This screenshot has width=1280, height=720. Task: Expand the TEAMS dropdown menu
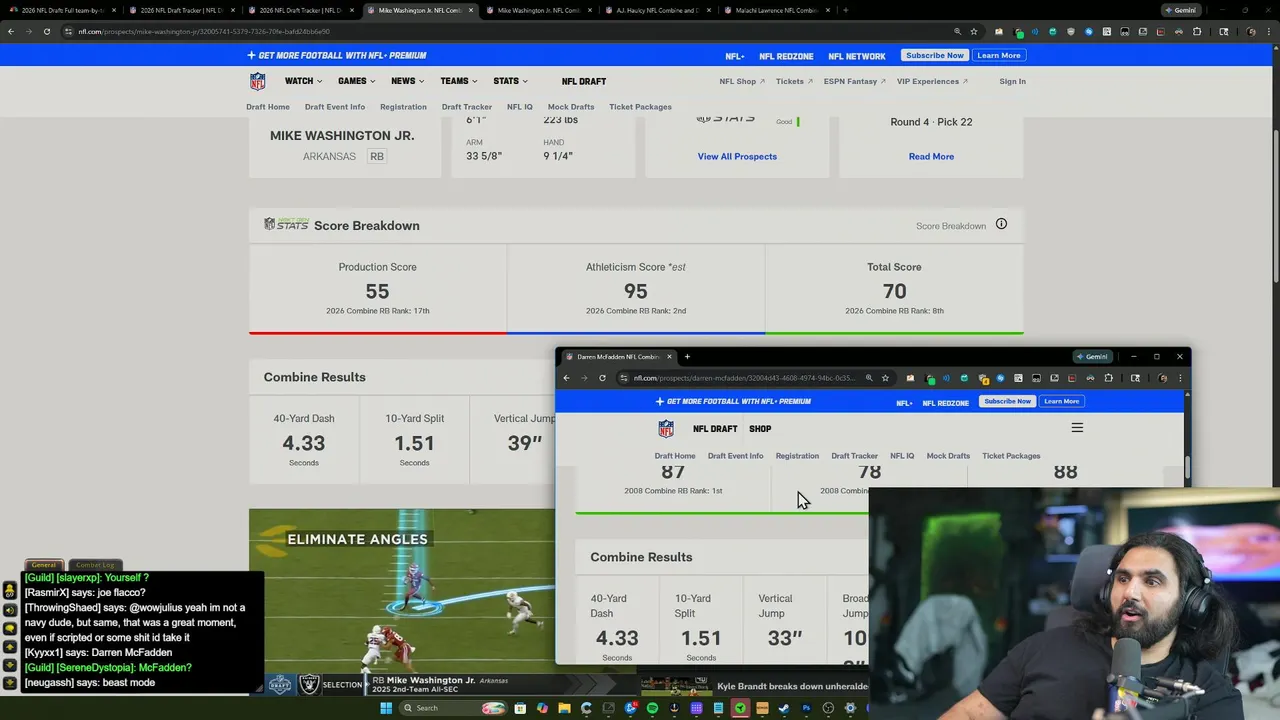[x=458, y=81]
